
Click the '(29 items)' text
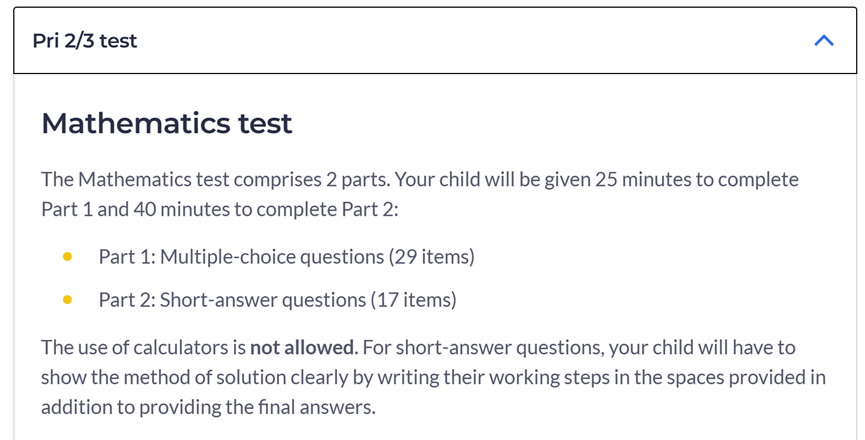click(431, 257)
